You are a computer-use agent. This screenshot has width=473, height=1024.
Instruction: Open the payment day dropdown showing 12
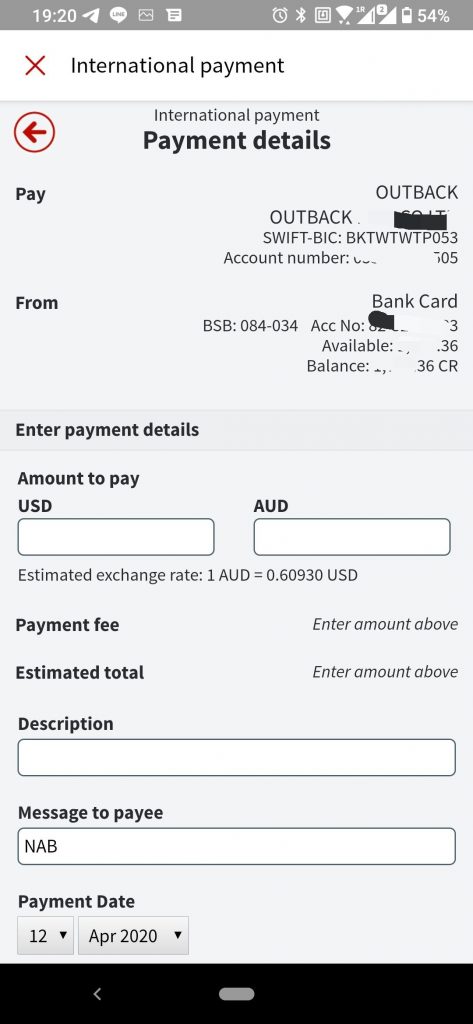click(x=46, y=936)
